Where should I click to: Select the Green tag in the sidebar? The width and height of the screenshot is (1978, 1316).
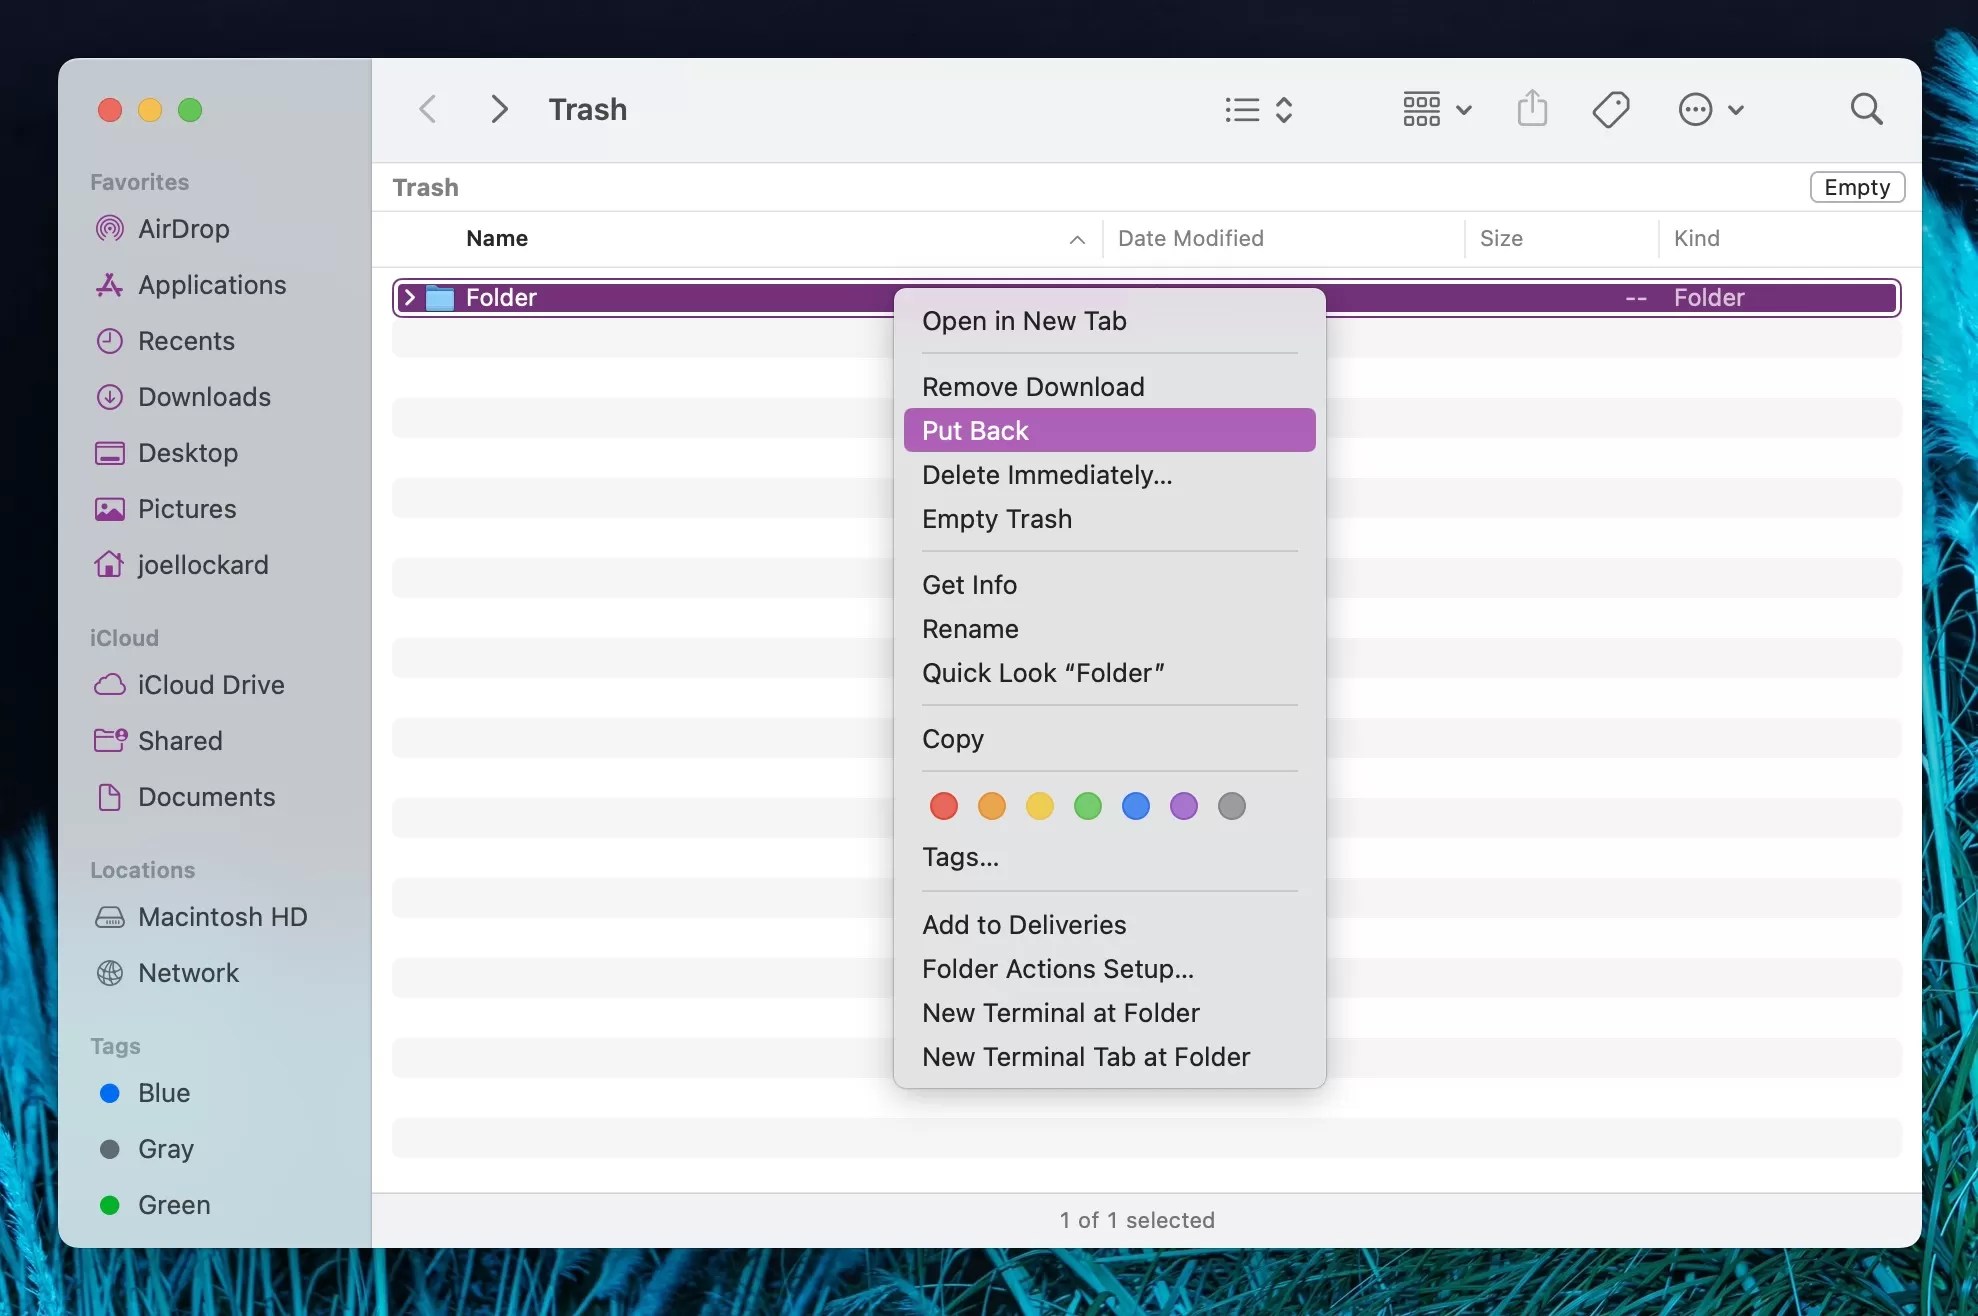click(x=173, y=1204)
